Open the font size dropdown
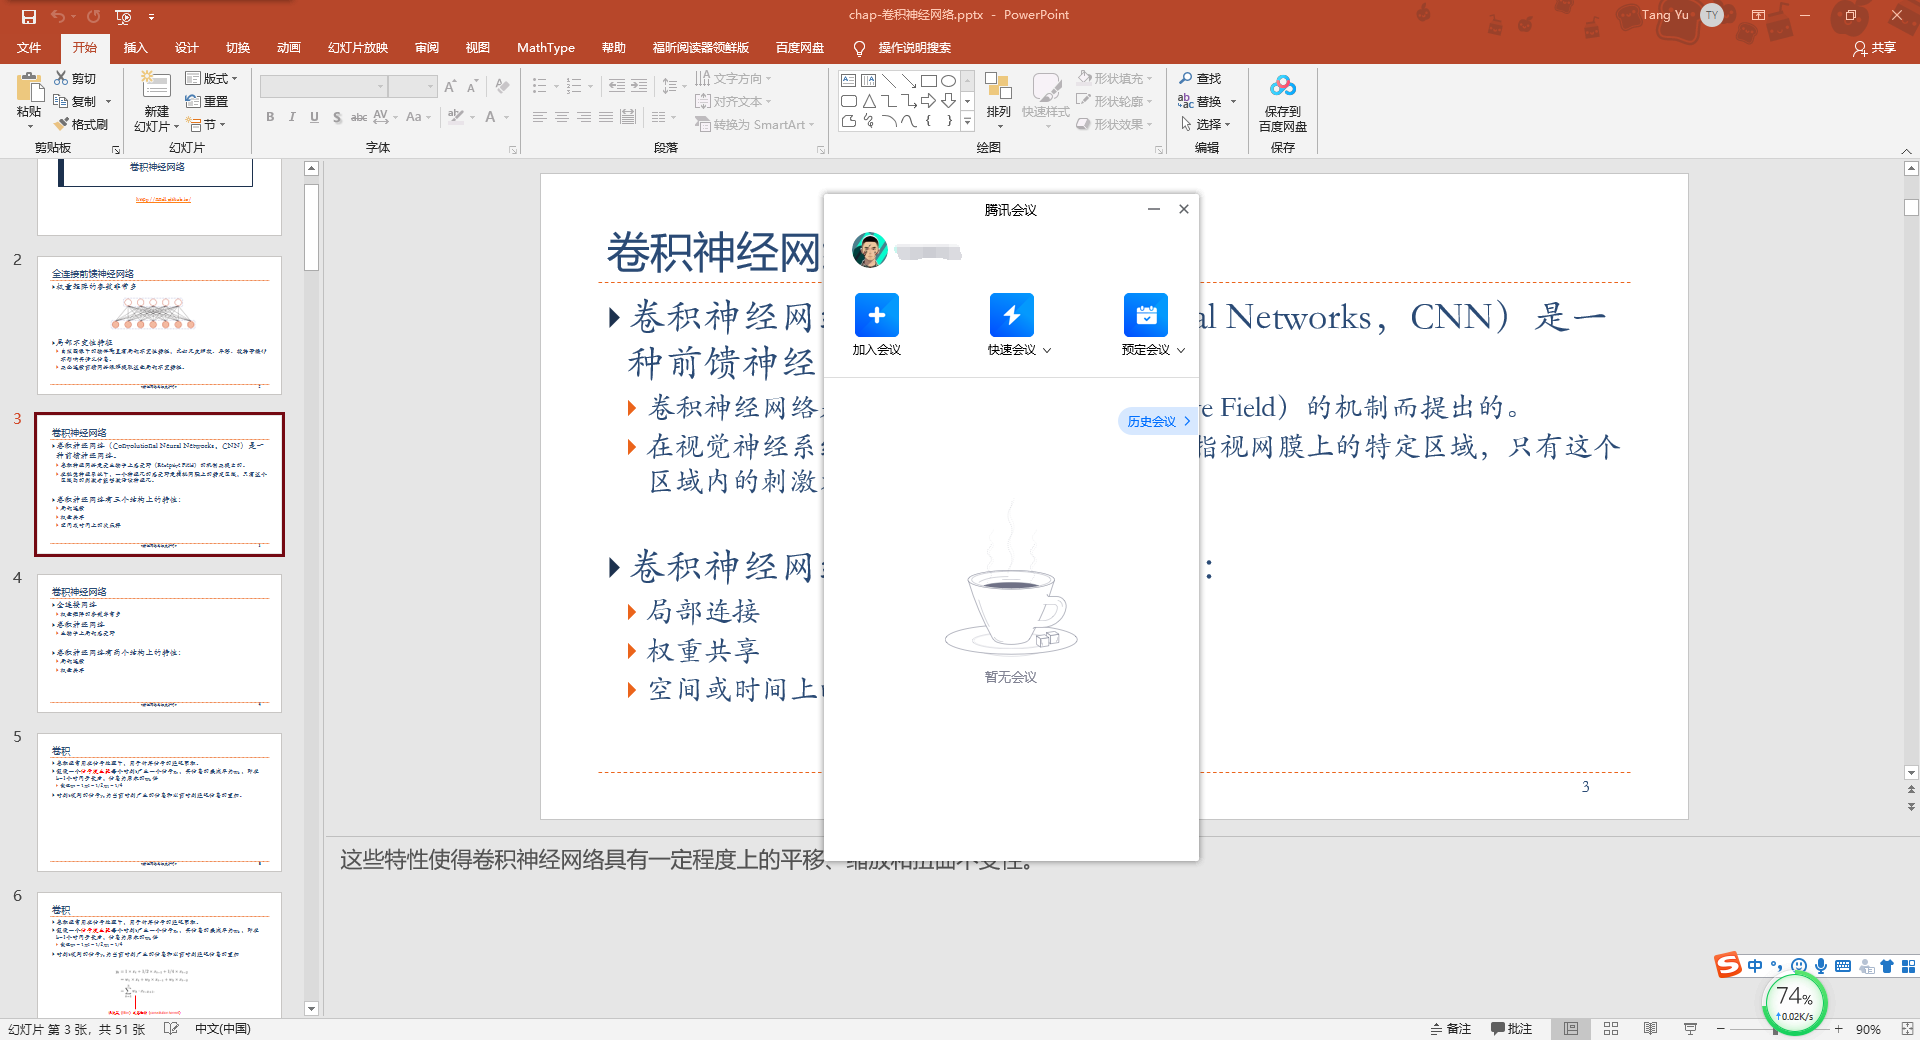This screenshot has width=1920, height=1040. (430, 86)
